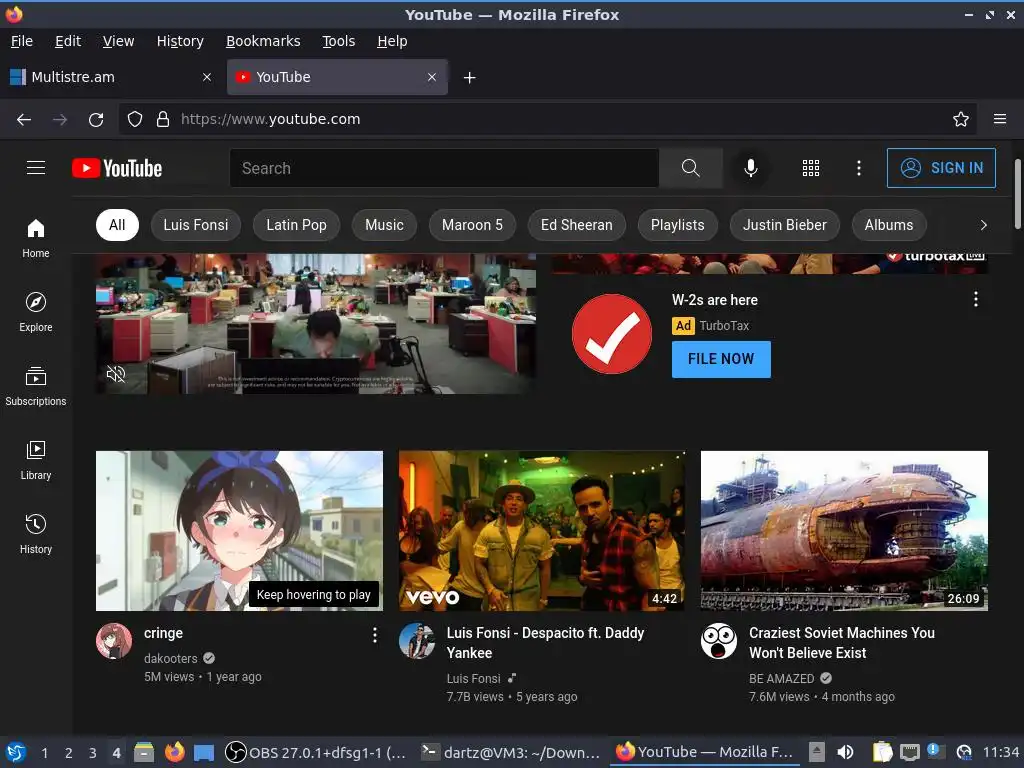The width and height of the screenshot is (1024, 768).
Task: Click the TurboTax checkmark logo
Action: coord(612,334)
